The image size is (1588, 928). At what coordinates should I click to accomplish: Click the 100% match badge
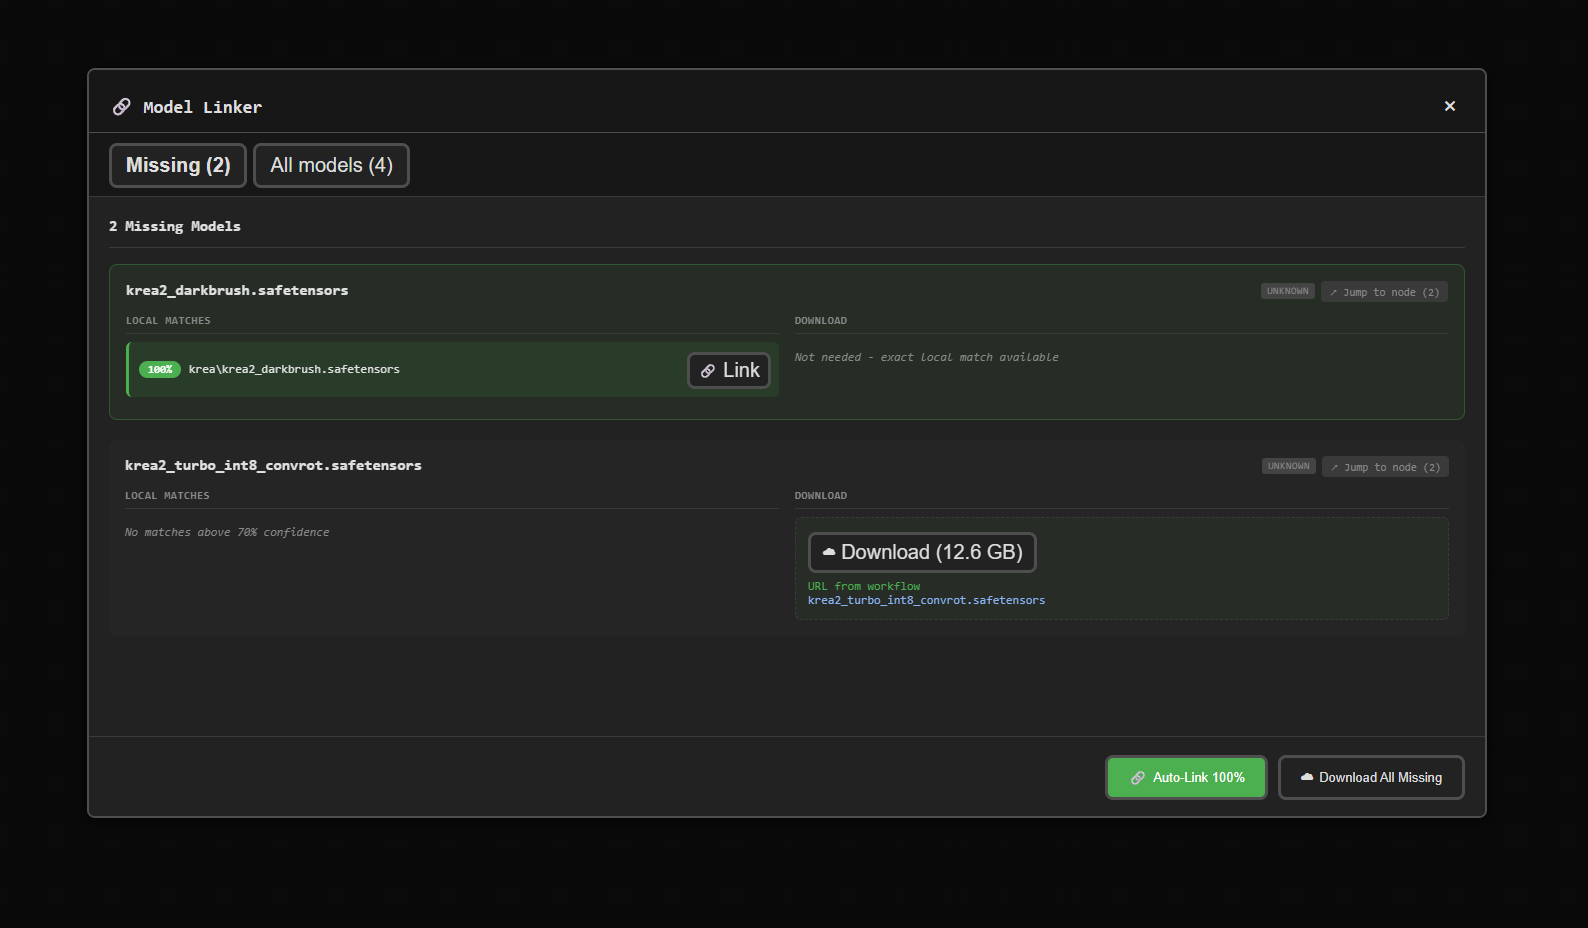(160, 370)
